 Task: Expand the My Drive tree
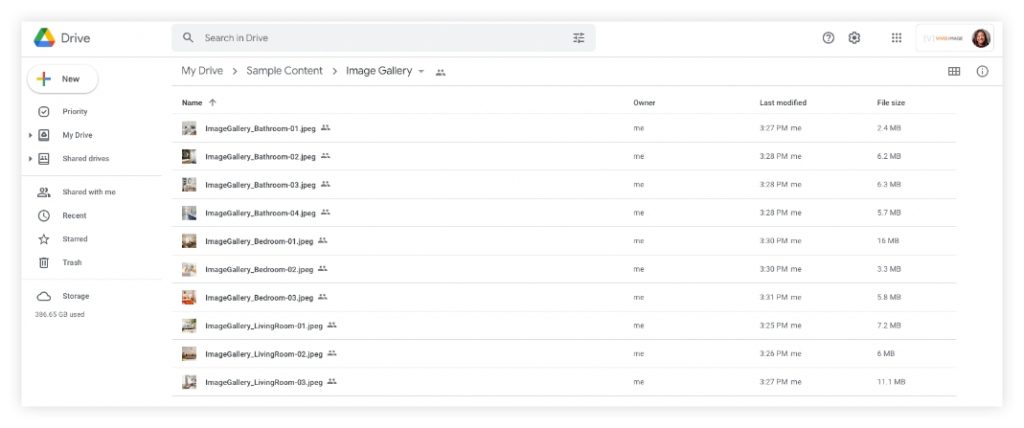[x=31, y=135]
